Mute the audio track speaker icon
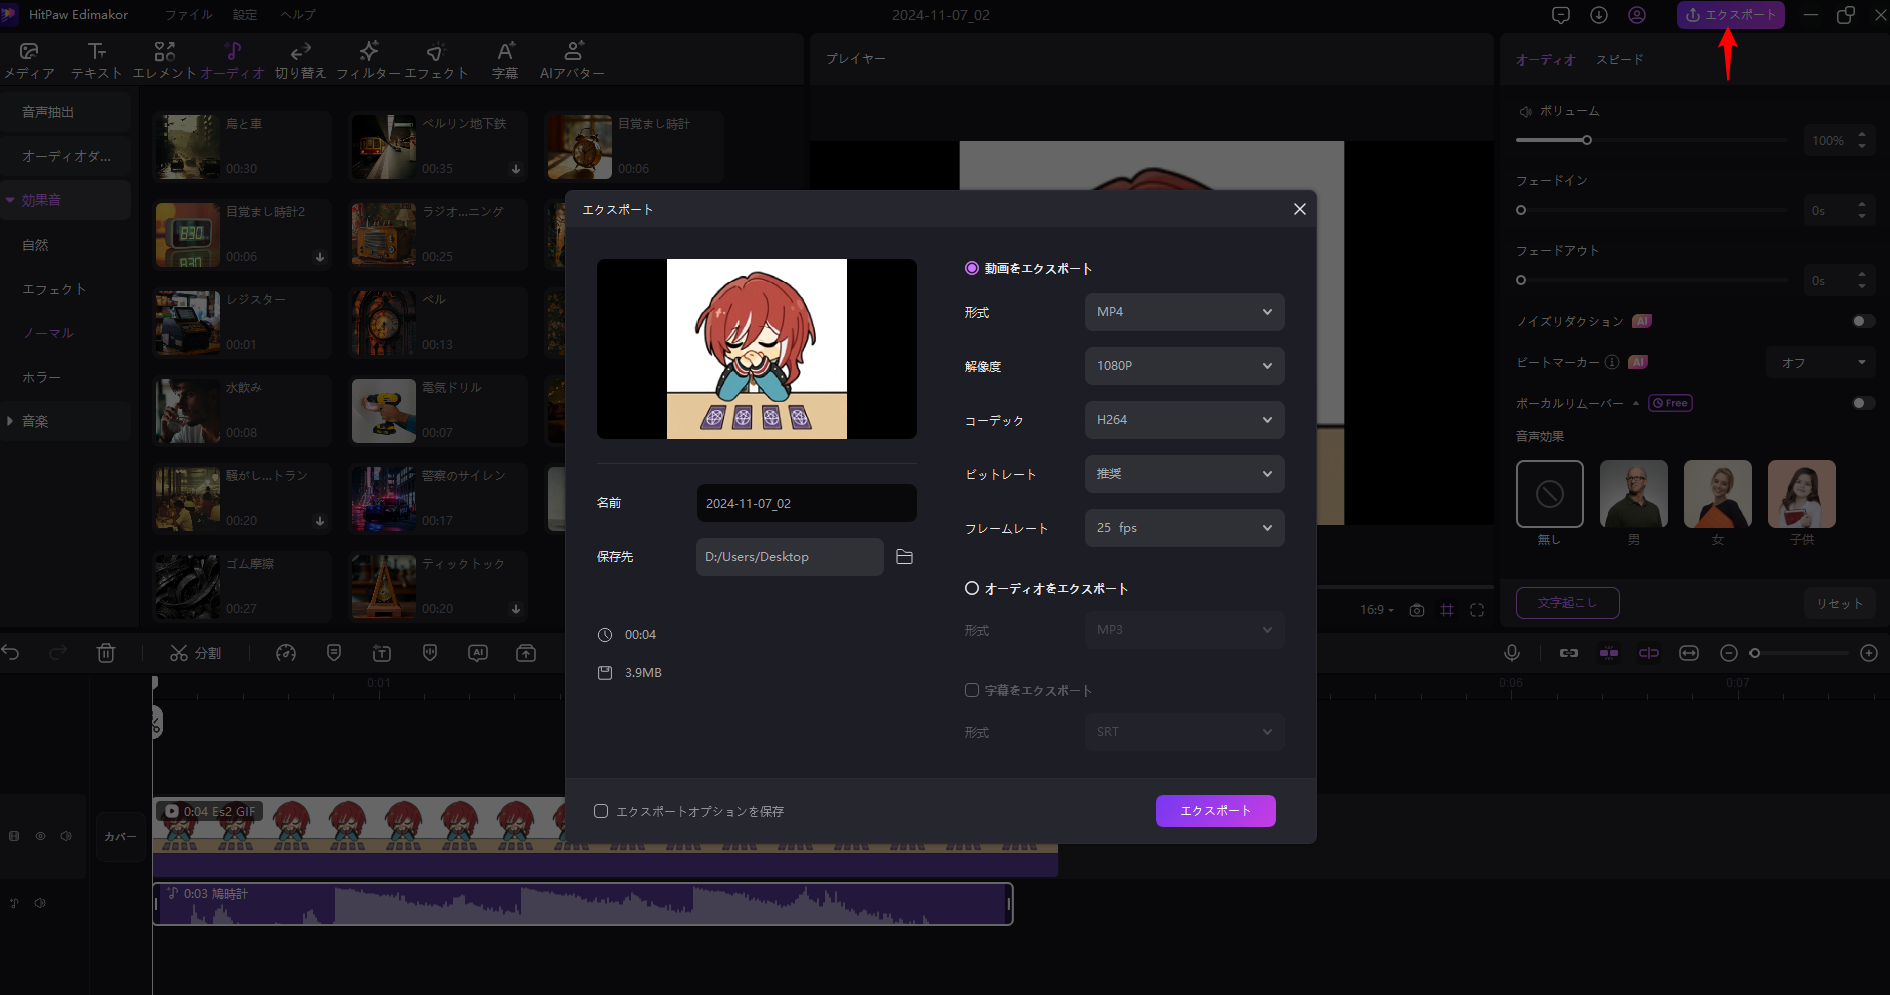This screenshot has height=995, width=1890. pos(40,903)
